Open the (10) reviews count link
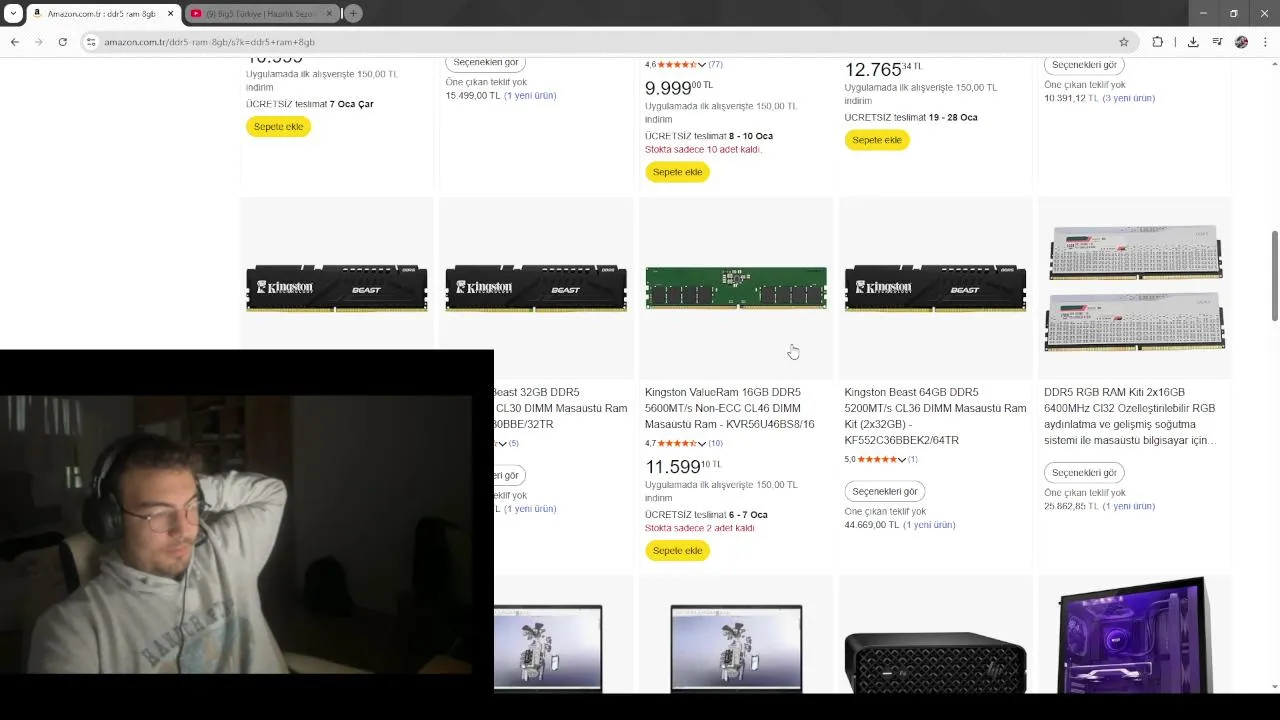This screenshot has height=720, width=1280. click(715, 443)
